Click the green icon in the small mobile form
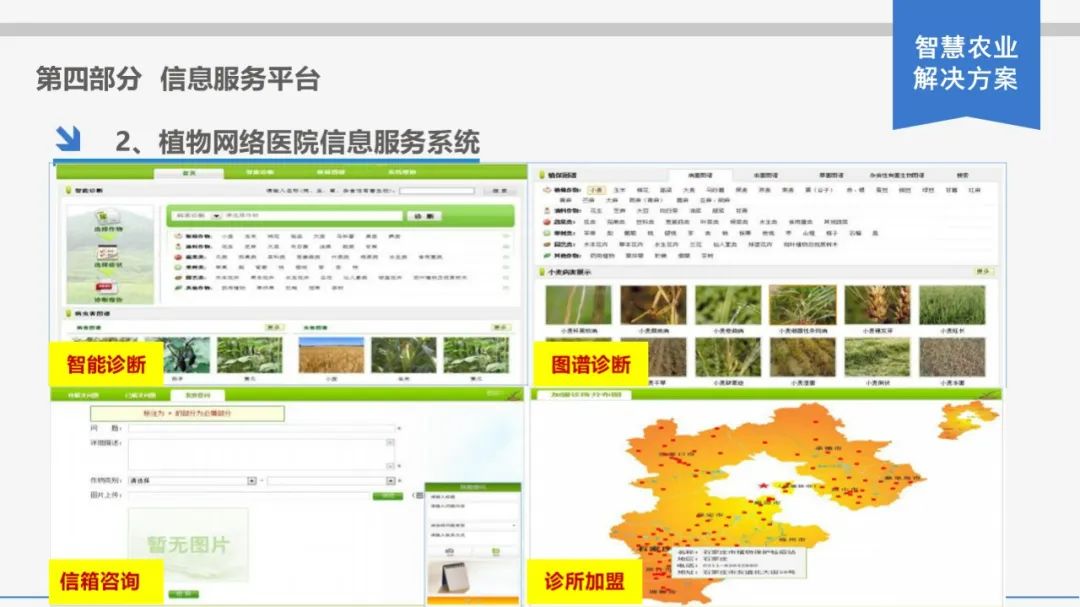1080x607 pixels. tap(495, 551)
